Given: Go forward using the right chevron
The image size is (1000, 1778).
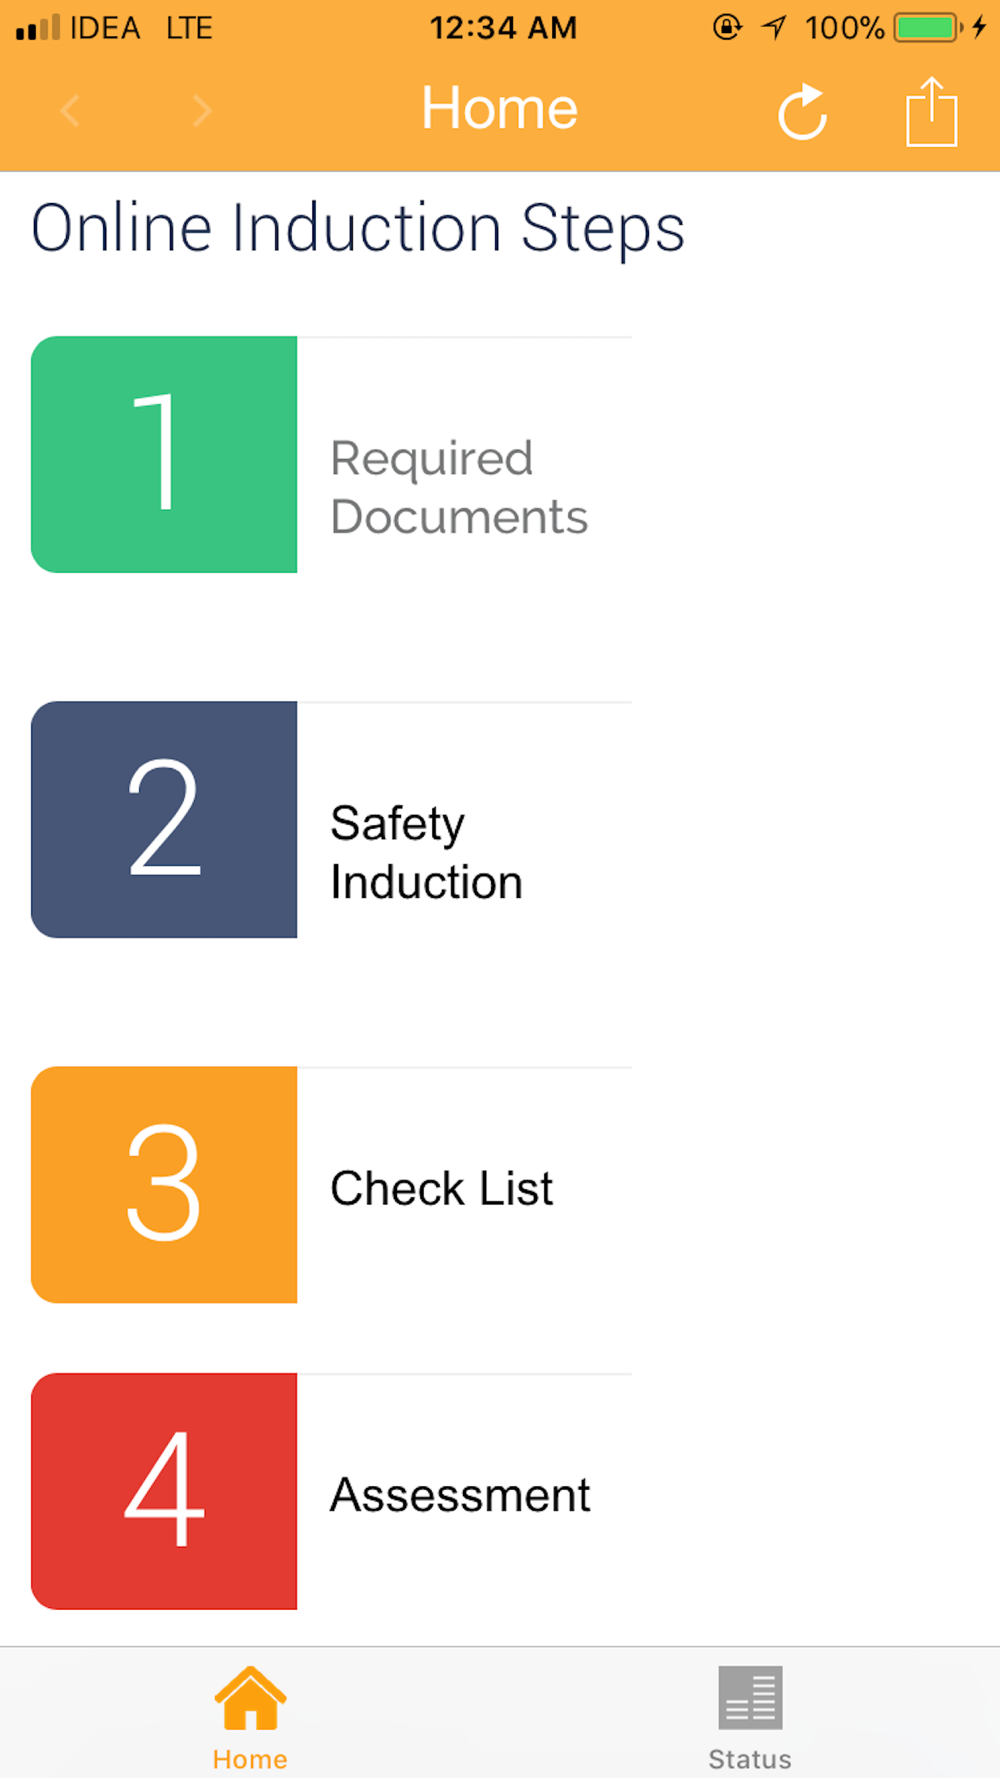Looking at the screenshot, I should point(202,110).
